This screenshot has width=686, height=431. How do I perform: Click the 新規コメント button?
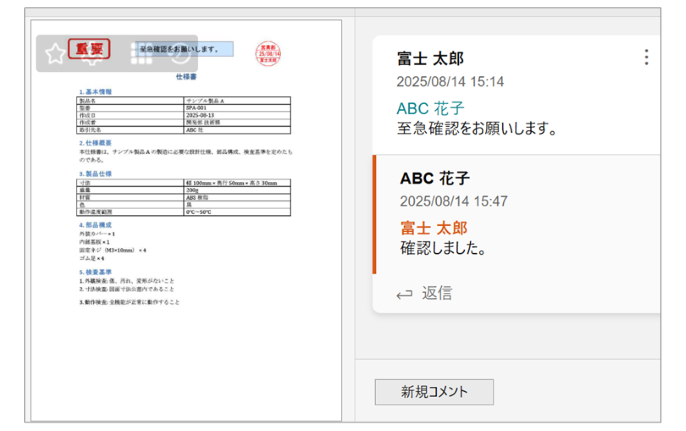[434, 392]
